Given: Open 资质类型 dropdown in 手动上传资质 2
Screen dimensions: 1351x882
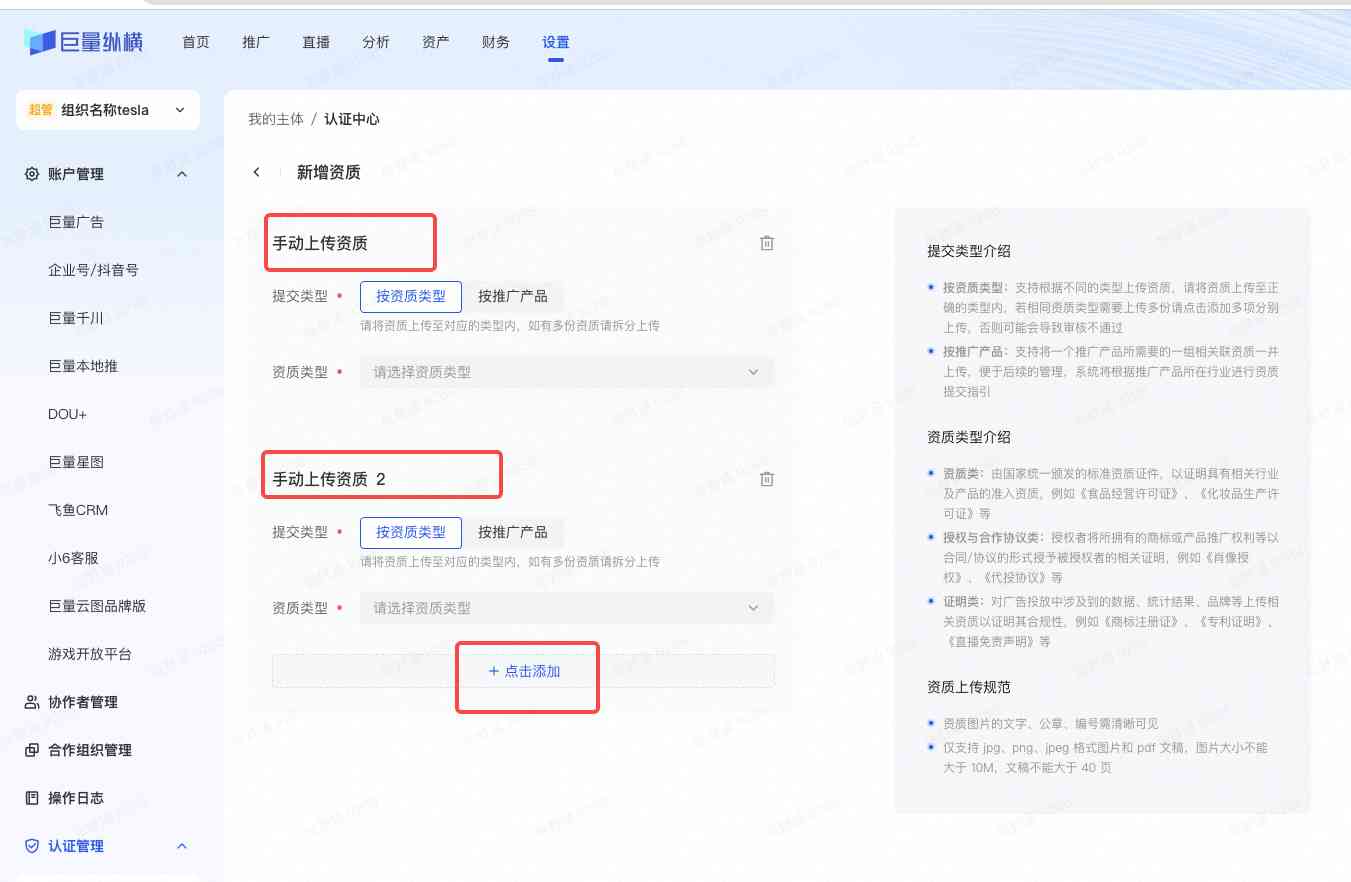Looking at the screenshot, I should pyautogui.click(x=566, y=608).
